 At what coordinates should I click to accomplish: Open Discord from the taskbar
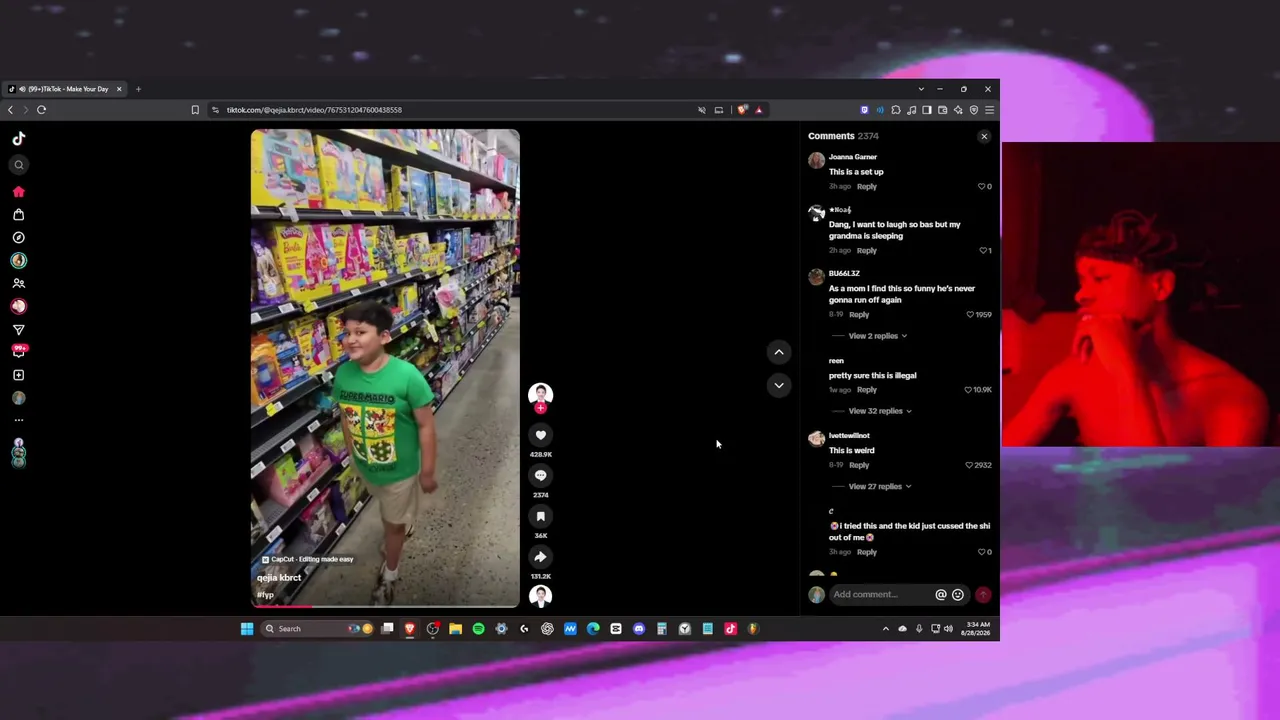(639, 629)
